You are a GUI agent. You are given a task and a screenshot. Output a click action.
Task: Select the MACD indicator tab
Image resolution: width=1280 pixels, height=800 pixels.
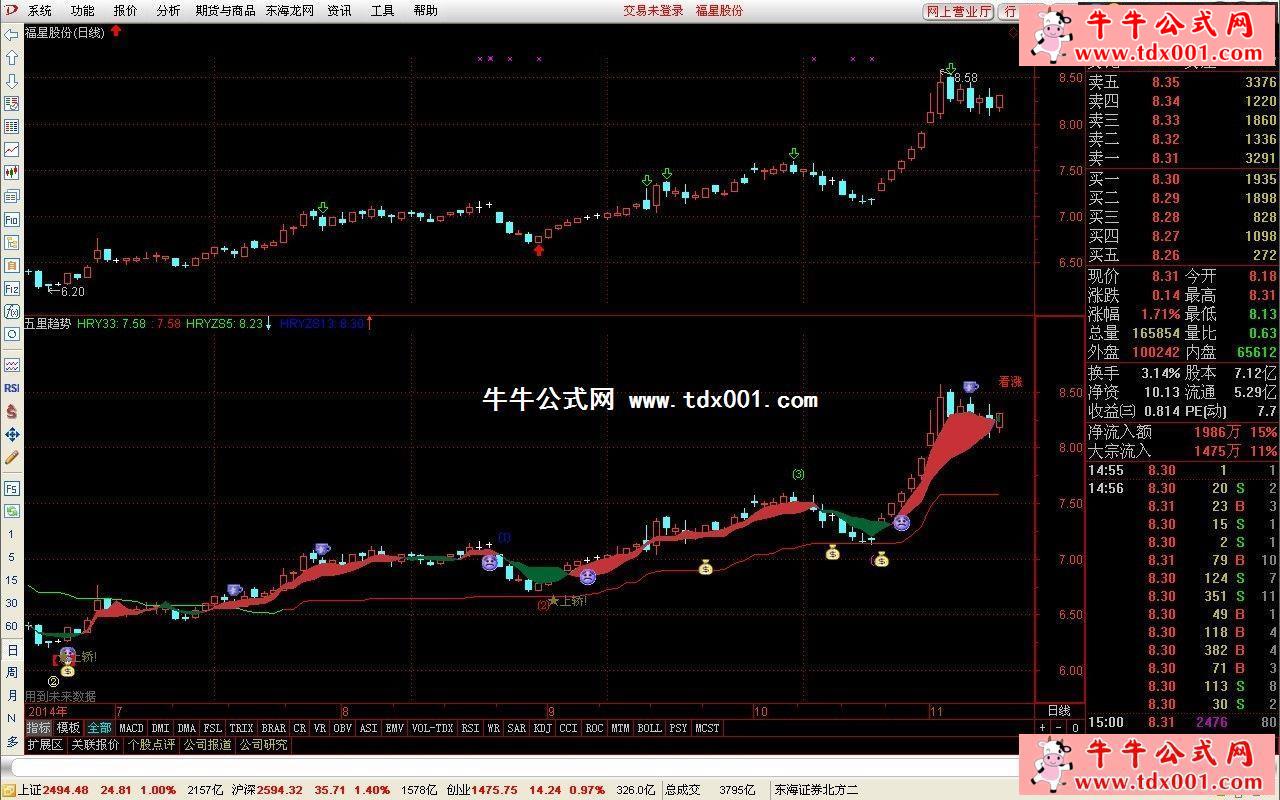tap(132, 728)
